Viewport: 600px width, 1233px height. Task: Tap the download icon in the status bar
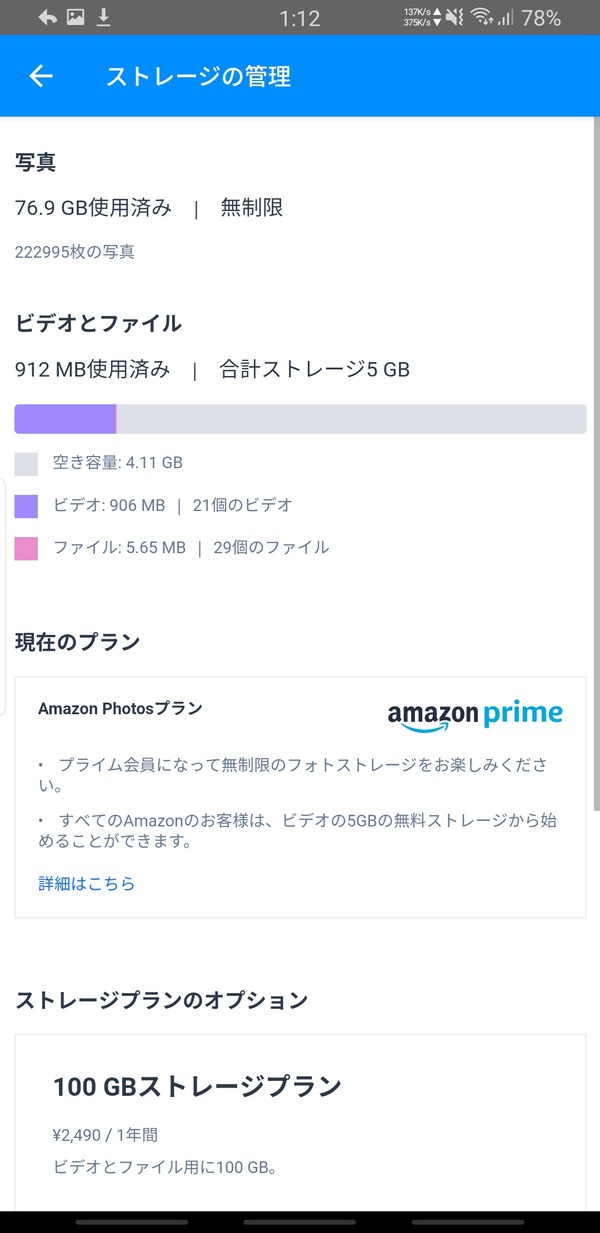click(x=104, y=17)
